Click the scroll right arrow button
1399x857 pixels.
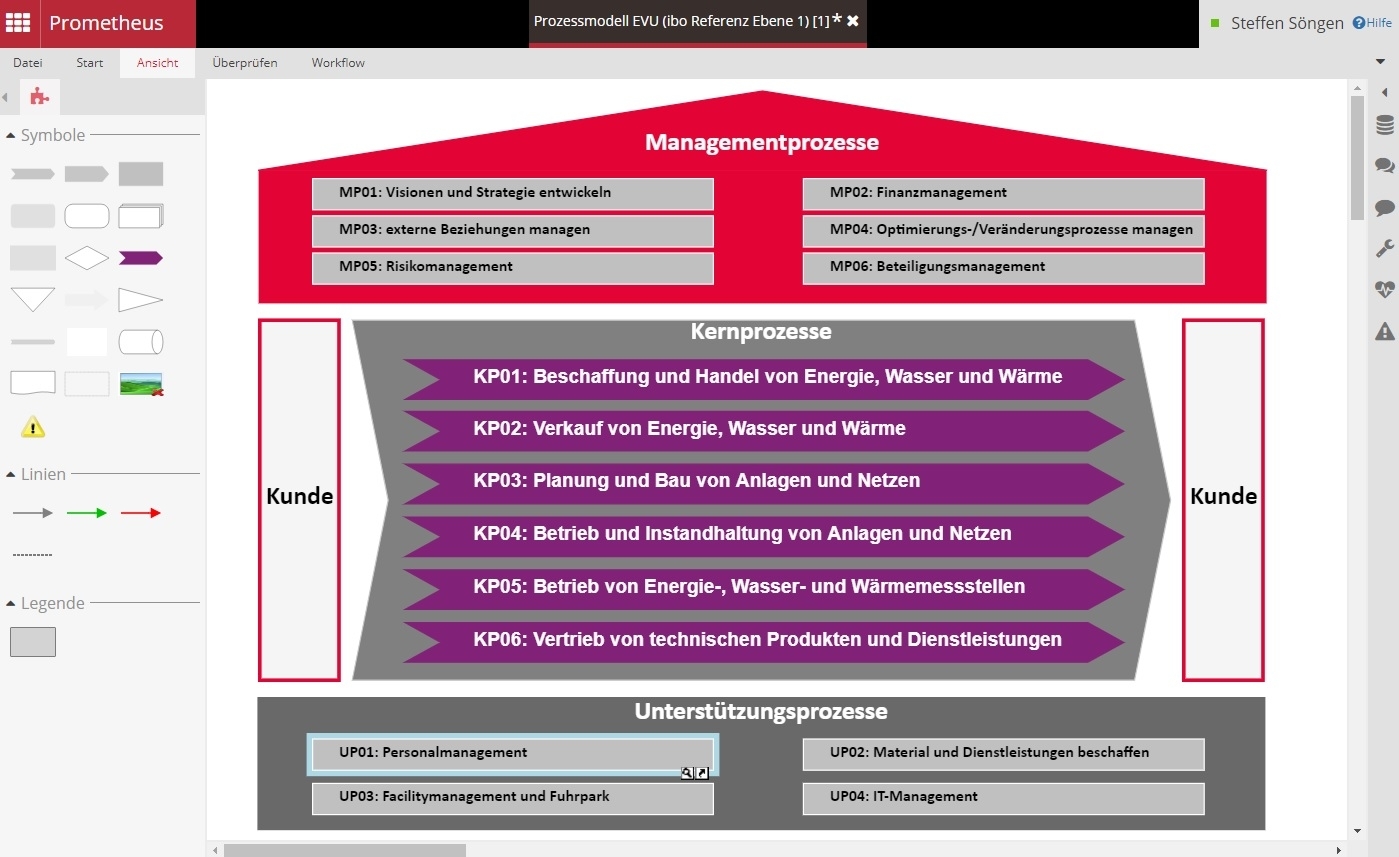point(1340,850)
